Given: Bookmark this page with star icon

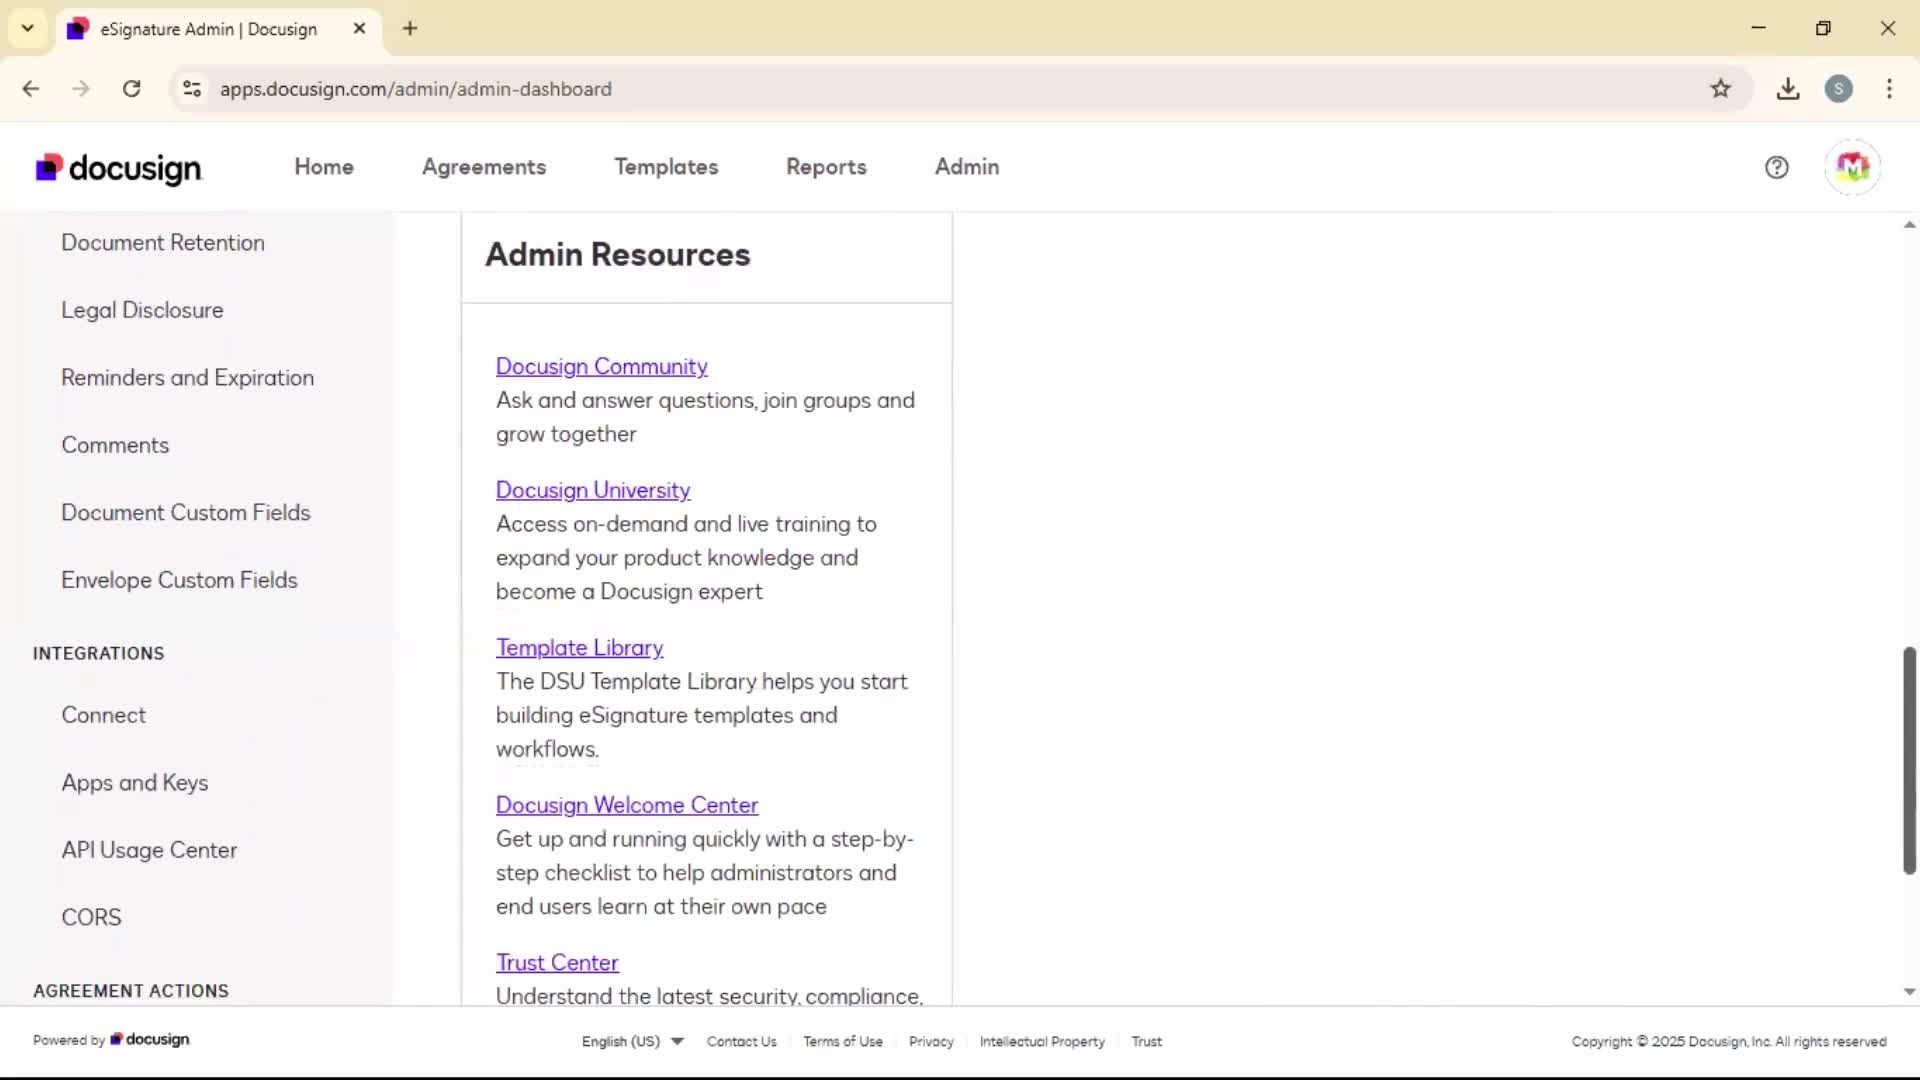Looking at the screenshot, I should pos(1720,89).
